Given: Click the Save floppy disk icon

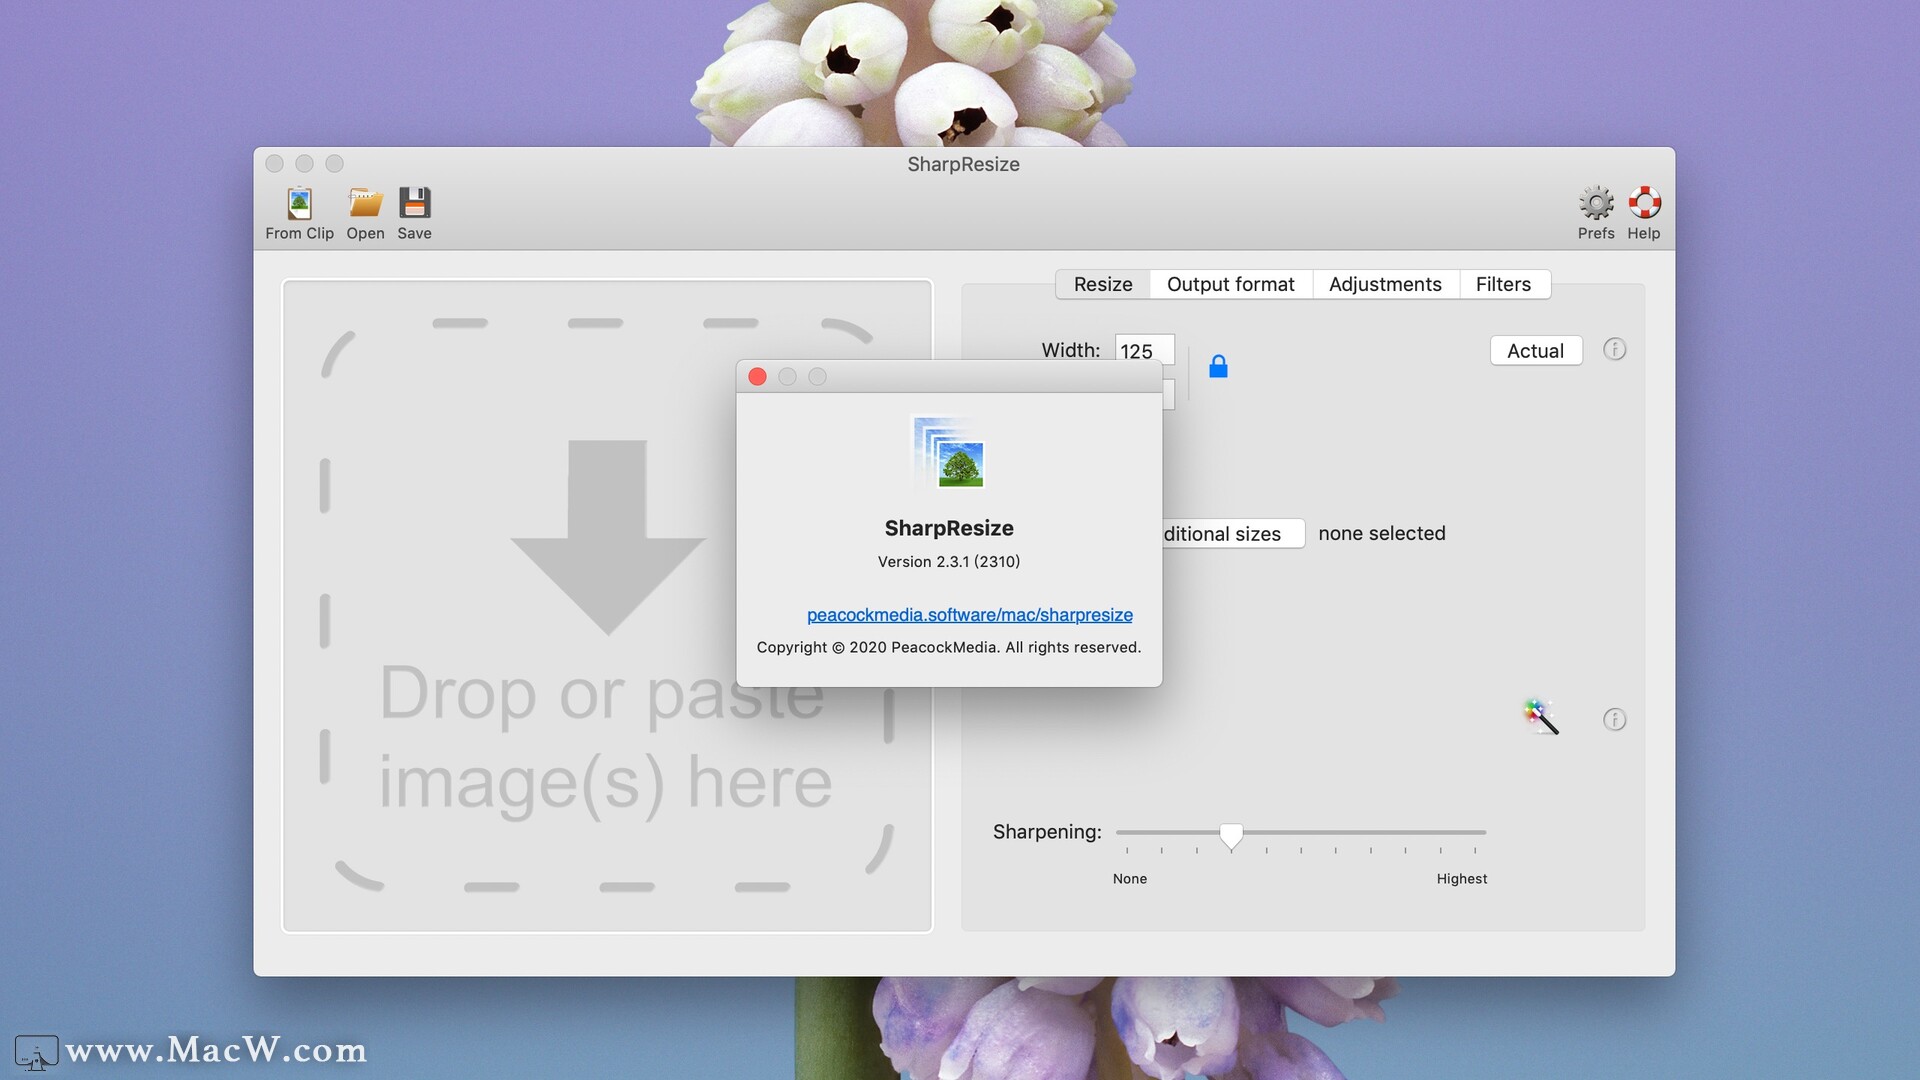Looking at the screenshot, I should (x=414, y=204).
